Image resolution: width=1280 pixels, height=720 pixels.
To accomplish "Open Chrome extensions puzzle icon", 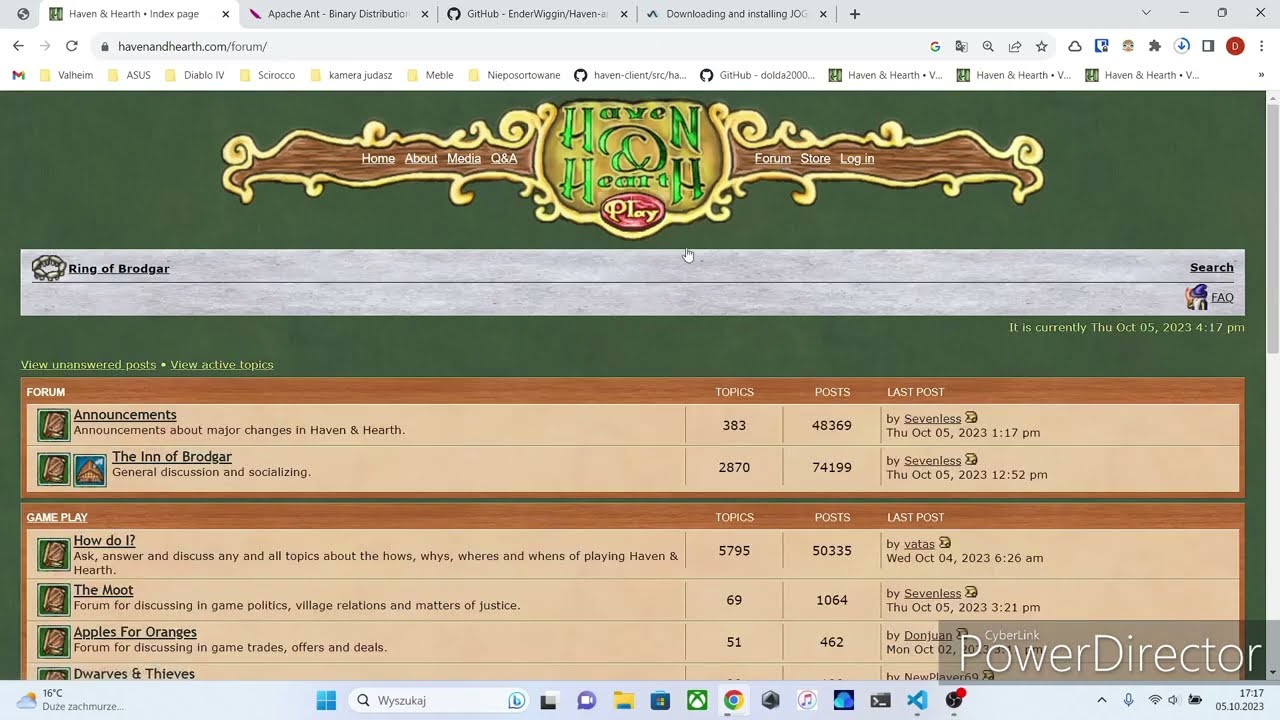I will pos(1155,46).
